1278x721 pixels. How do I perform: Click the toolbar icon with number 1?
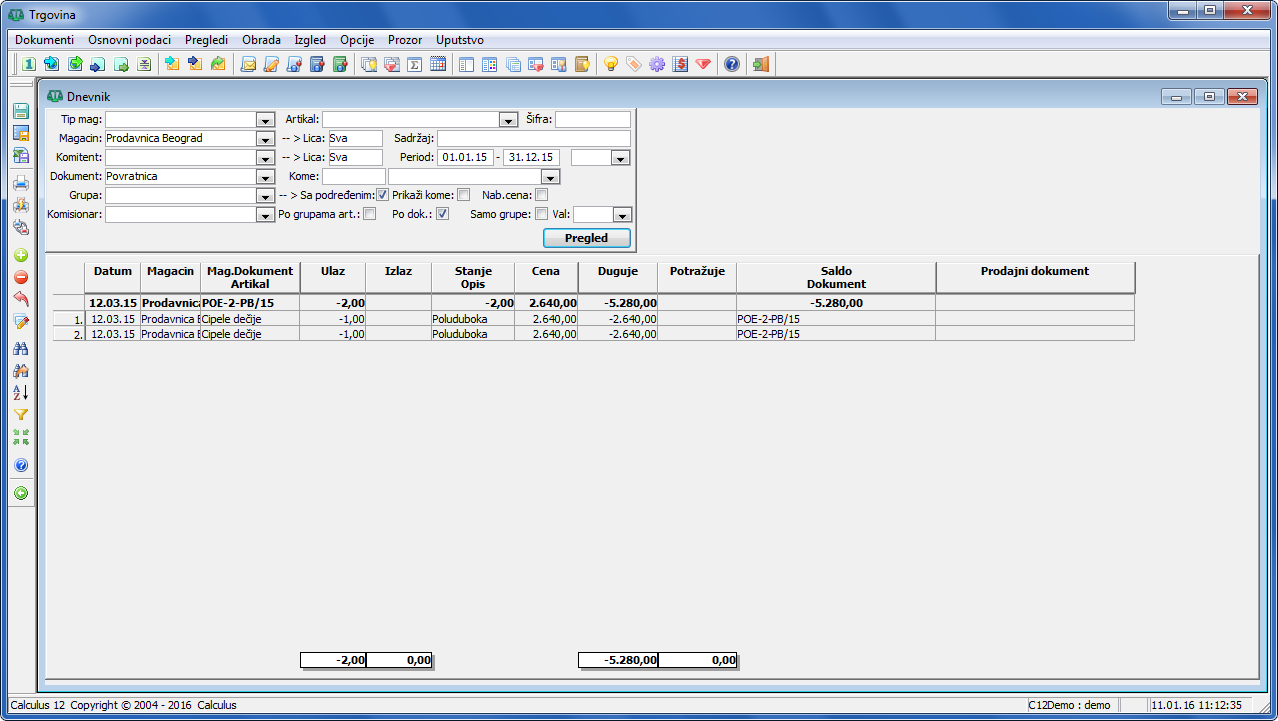click(x=29, y=64)
